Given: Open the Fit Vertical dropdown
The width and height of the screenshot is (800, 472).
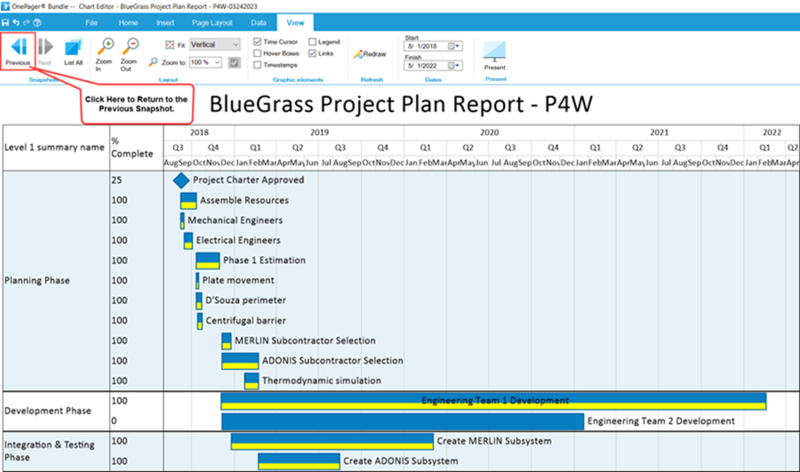Looking at the screenshot, I should coord(215,45).
